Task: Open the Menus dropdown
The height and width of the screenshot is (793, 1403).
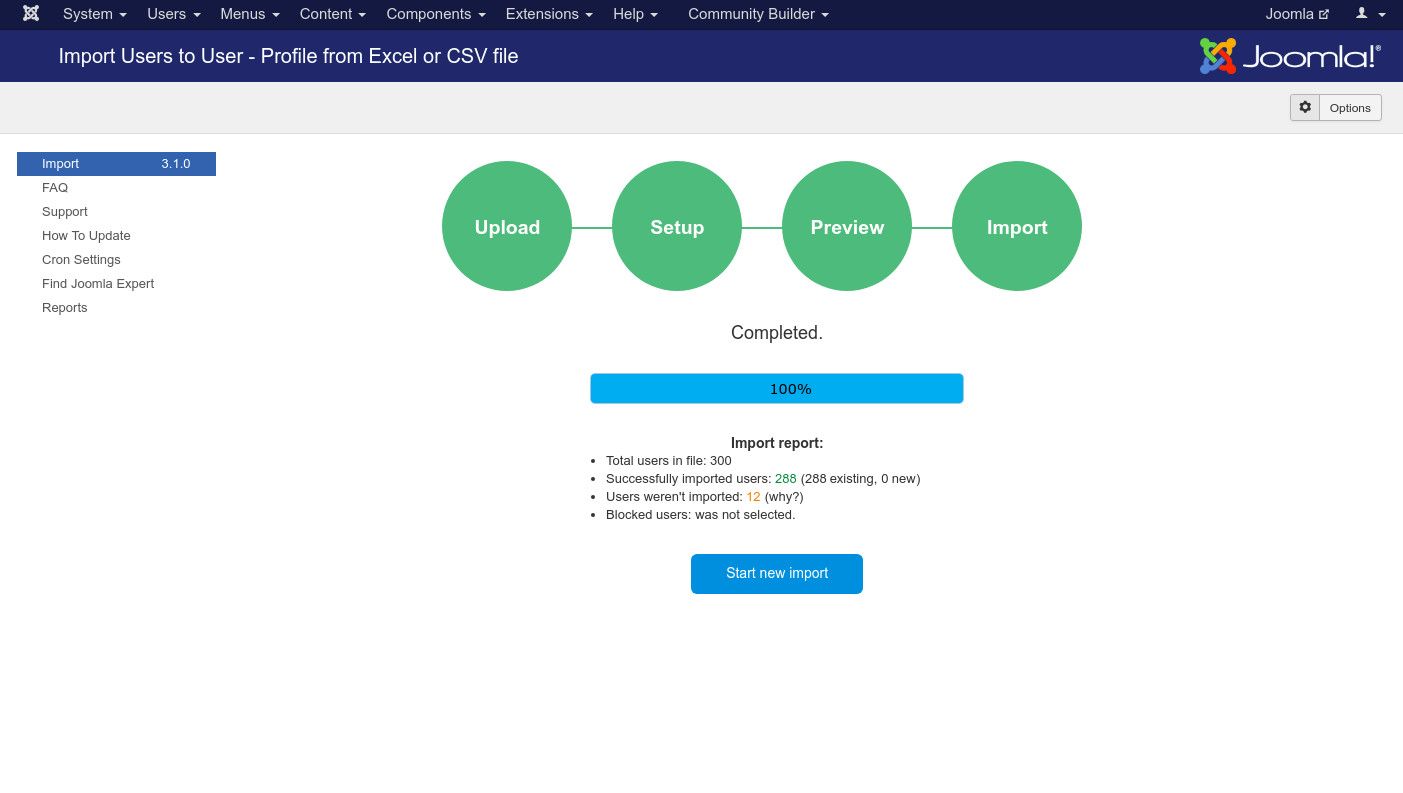Action: click(x=250, y=14)
